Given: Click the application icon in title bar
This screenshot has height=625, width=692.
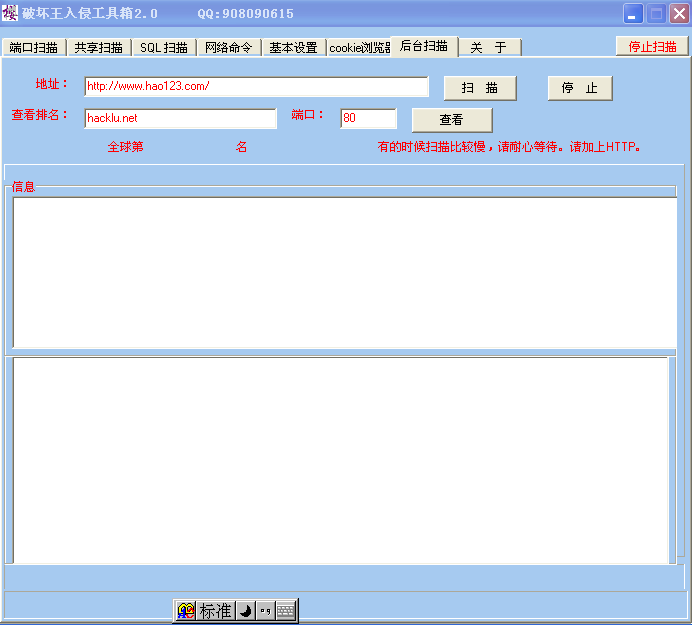Looking at the screenshot, I should 10,13.
